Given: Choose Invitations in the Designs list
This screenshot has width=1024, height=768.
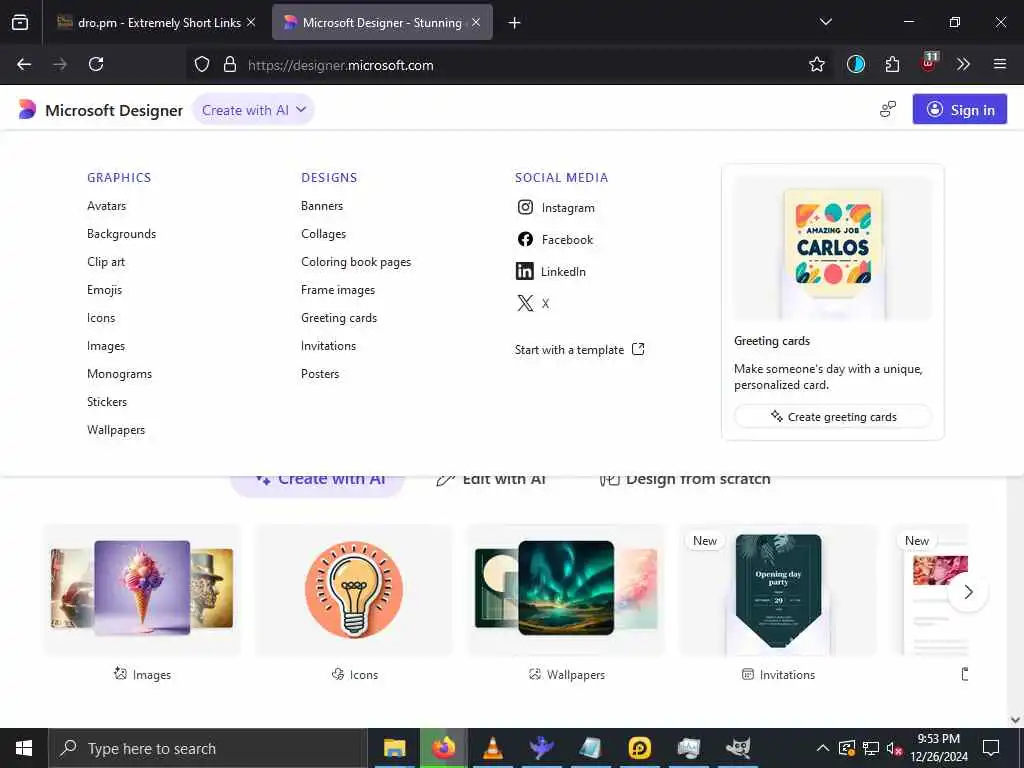Looking at the screenshot, I should click(328, 346).
